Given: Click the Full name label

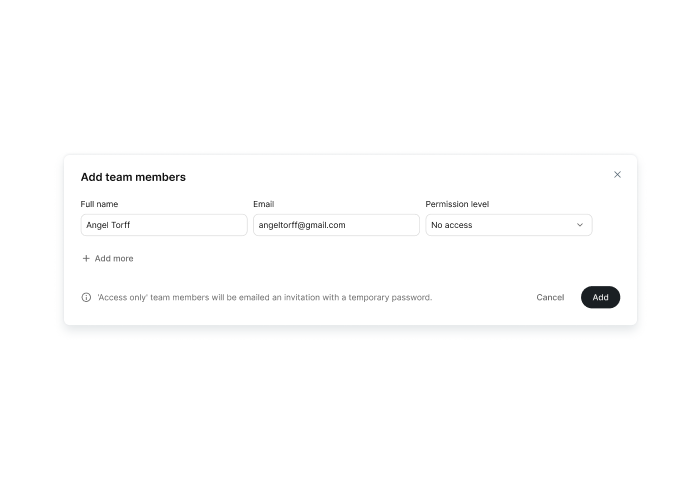Looking at the screenshot, I should 99,204.
